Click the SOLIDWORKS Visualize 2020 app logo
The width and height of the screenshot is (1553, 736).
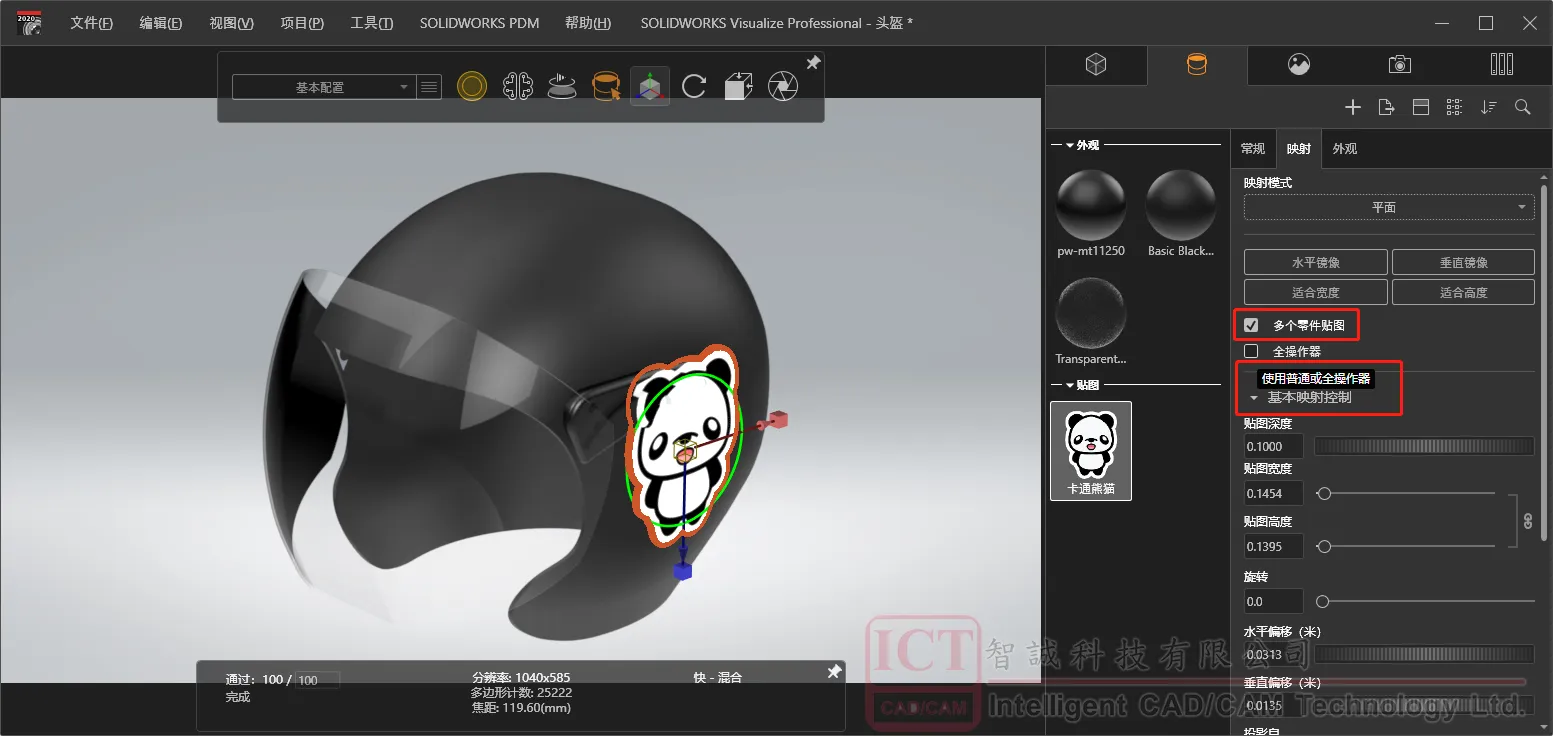click(x=29, y=23)
